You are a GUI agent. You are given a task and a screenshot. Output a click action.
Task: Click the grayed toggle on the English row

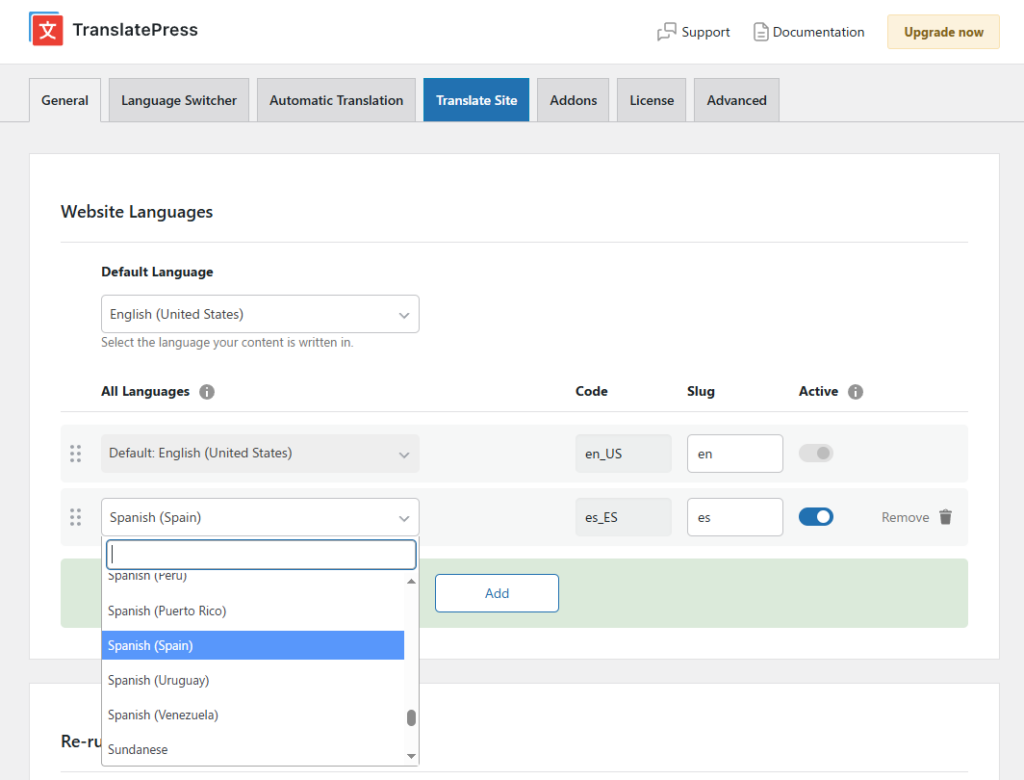pyautogui.click(x=816, y=453)
